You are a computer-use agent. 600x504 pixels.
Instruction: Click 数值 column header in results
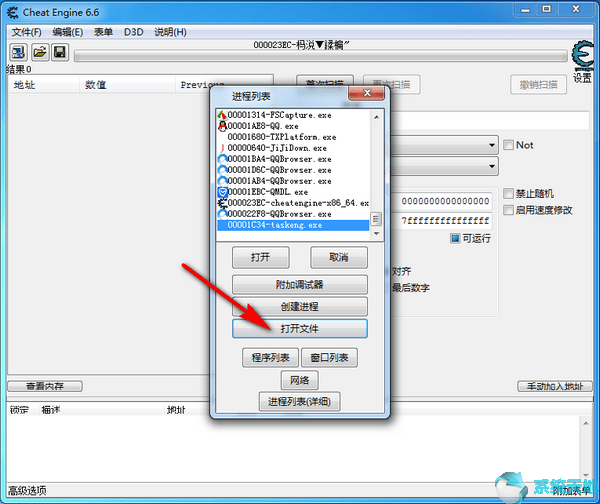pos(127,85)
